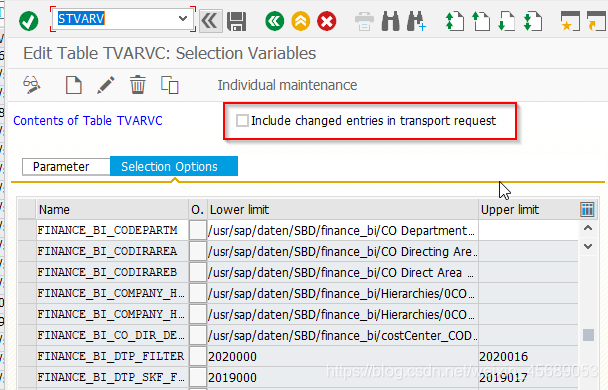Click the FINANCE_BI_DTP_SKF_F name cell

point(112,377)
